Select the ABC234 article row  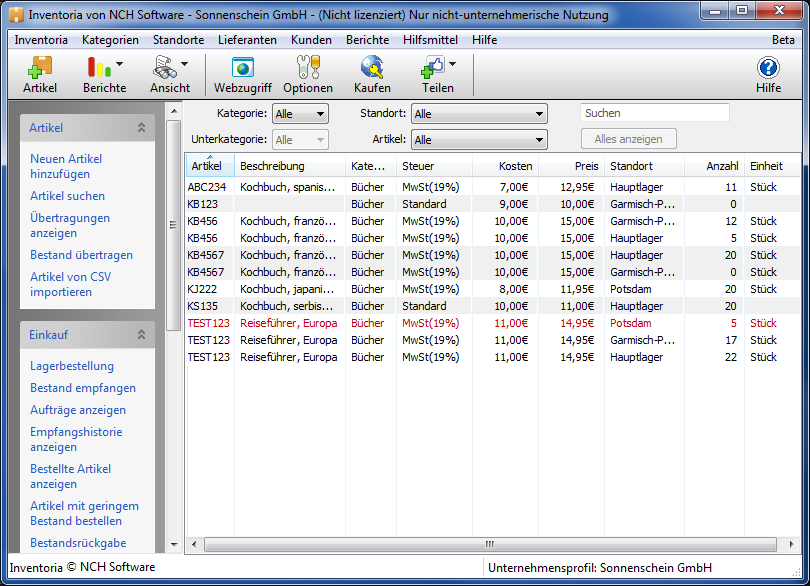(492, 187)
